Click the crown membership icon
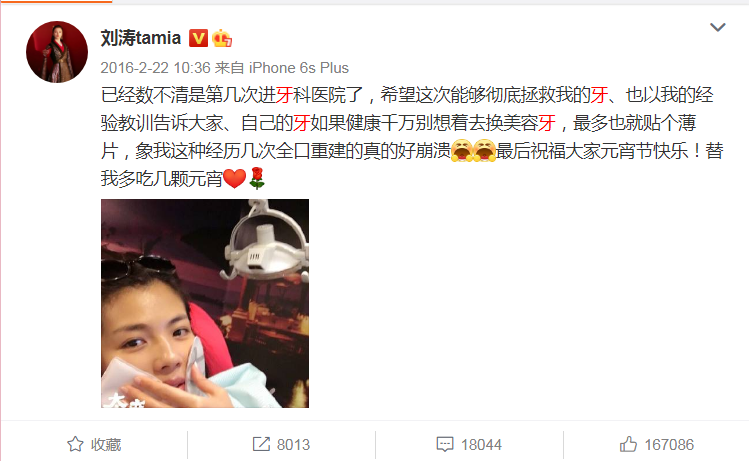The image size is (749, 461). pyautogui.click(x=222, y=38)
